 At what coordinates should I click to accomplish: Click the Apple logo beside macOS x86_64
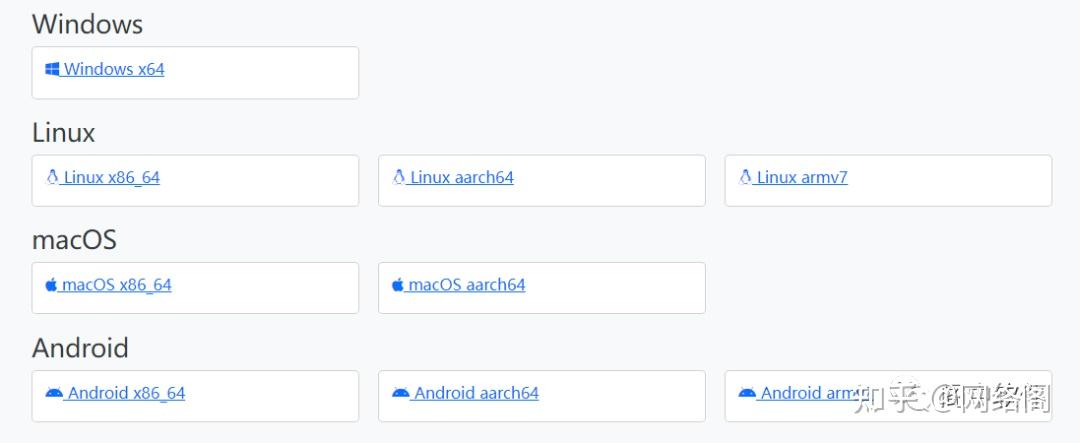(51, 285)
